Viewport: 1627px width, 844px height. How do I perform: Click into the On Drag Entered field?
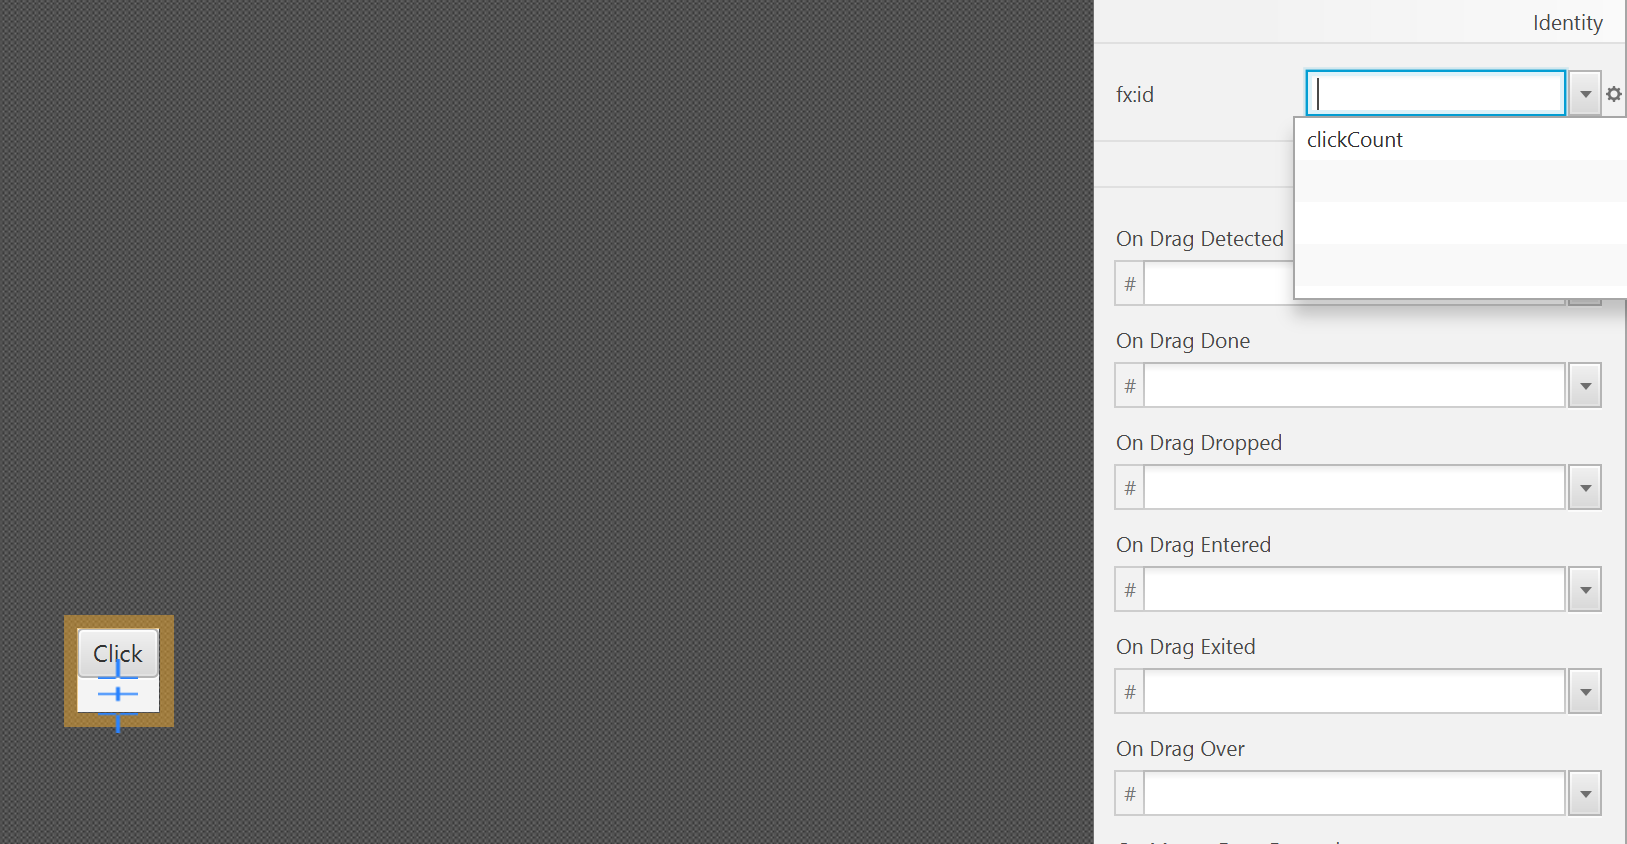(x=1353, y=590)
